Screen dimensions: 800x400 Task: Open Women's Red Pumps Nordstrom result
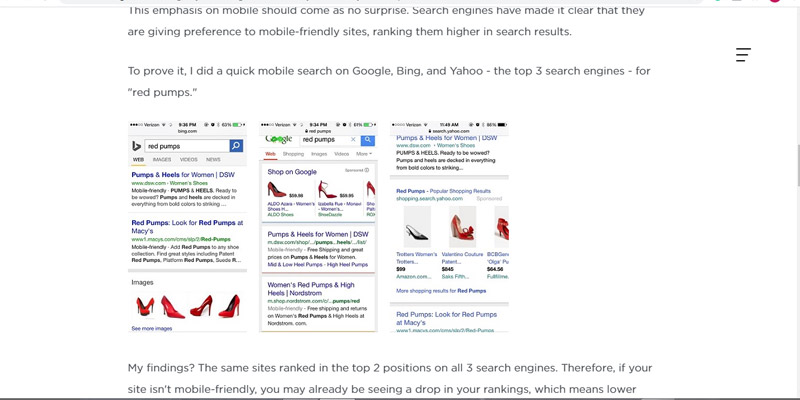click(x=311, y=289)
